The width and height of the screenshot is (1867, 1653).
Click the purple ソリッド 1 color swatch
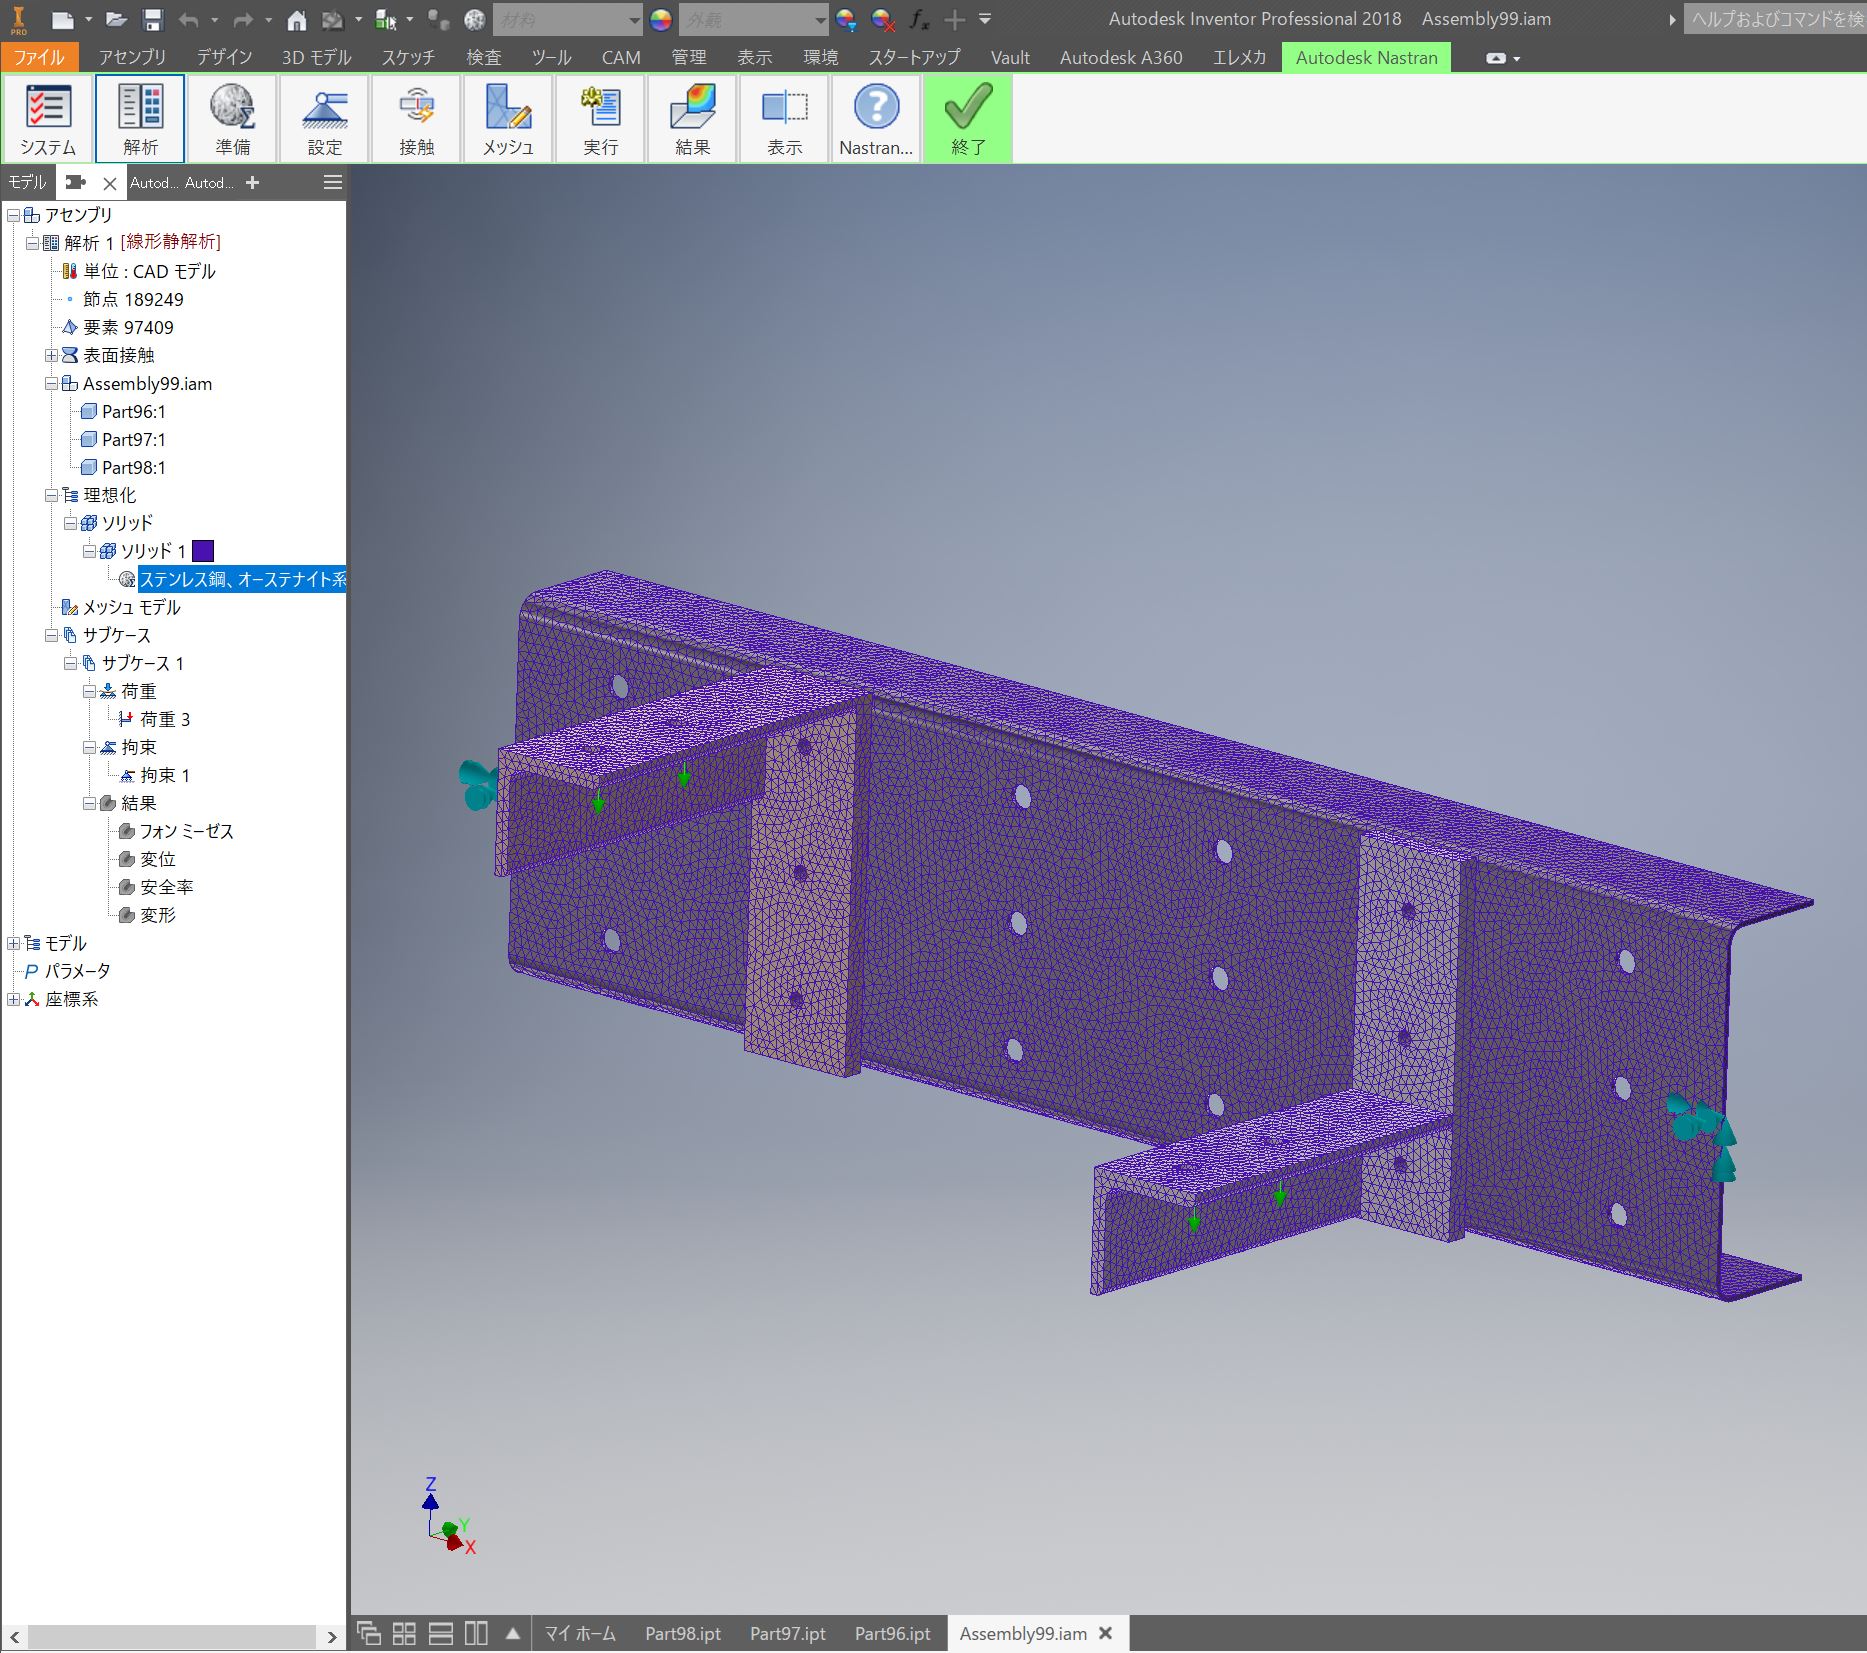coord(203,551)
